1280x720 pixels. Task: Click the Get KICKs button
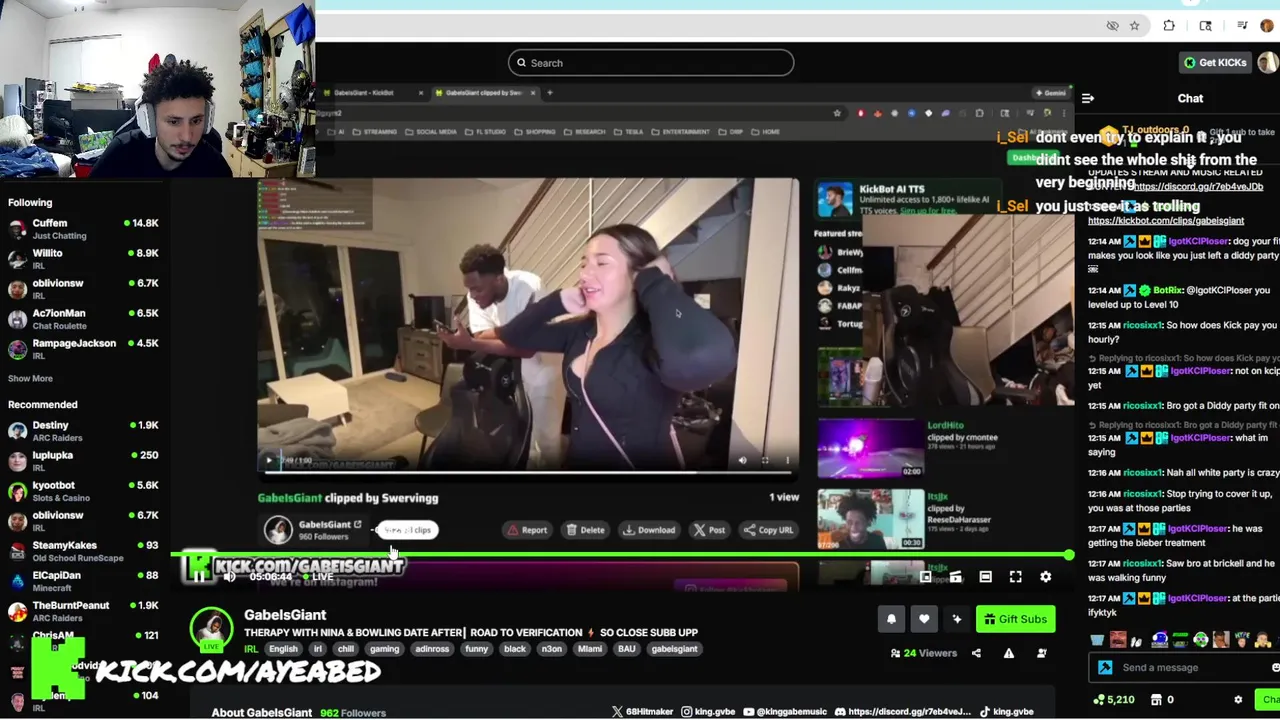click(x=1215, y=62)
